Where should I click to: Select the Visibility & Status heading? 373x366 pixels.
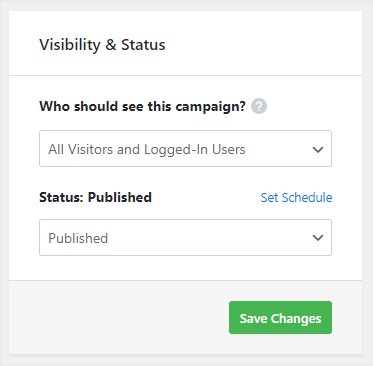[x=102, y=45]
